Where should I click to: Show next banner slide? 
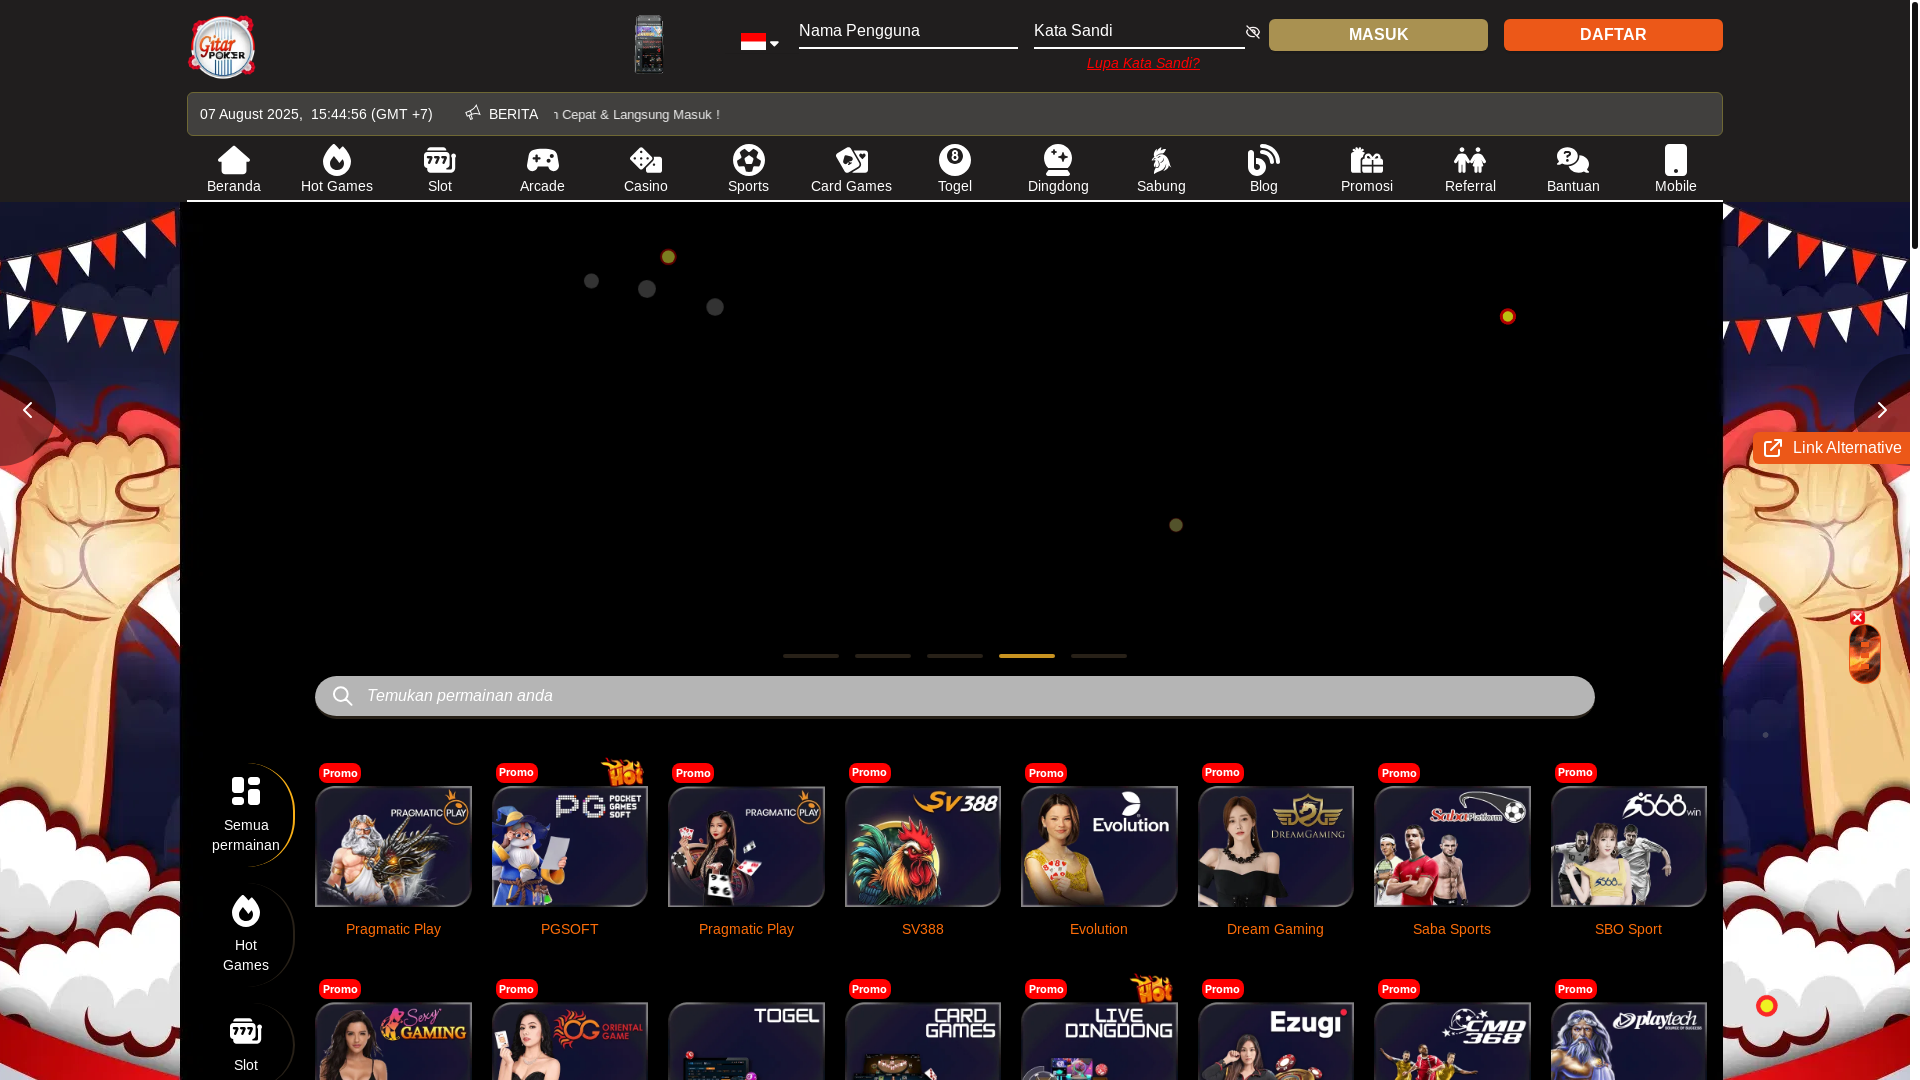point(1882,410)
